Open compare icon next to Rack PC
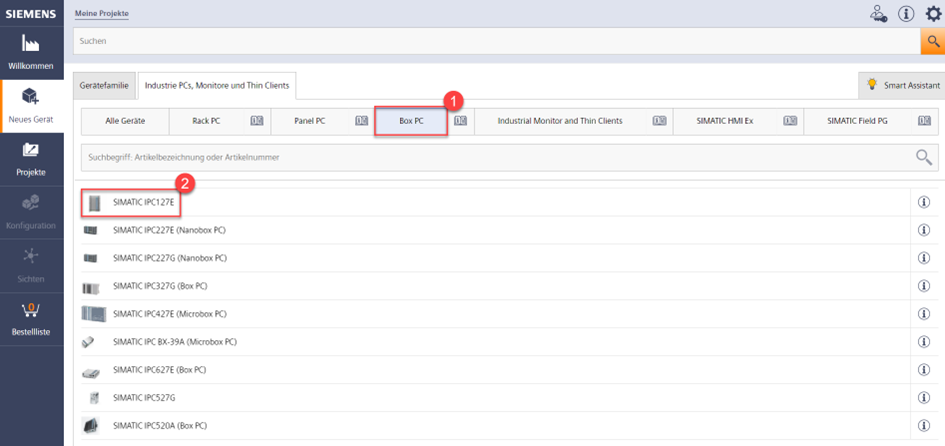Viewport: 945px width, 446px height. tap(257, 121)
